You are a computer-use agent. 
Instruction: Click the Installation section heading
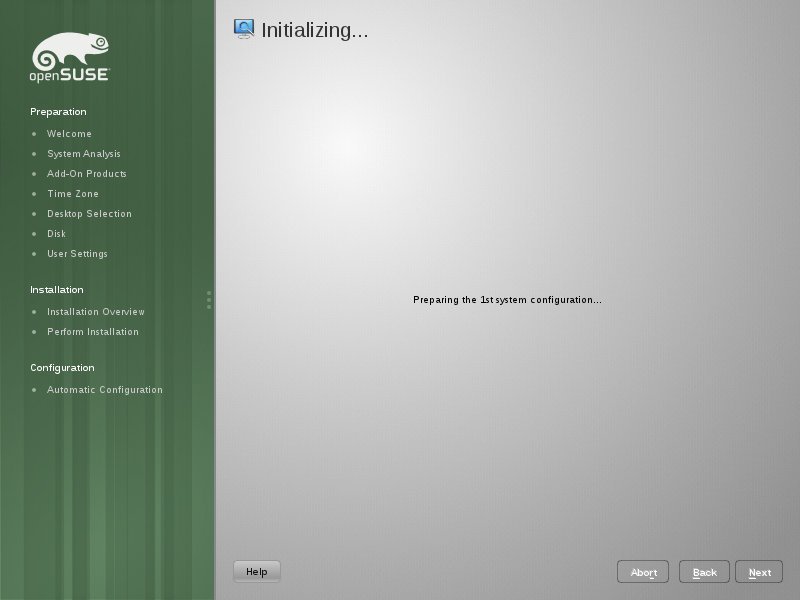pos(57,289)
